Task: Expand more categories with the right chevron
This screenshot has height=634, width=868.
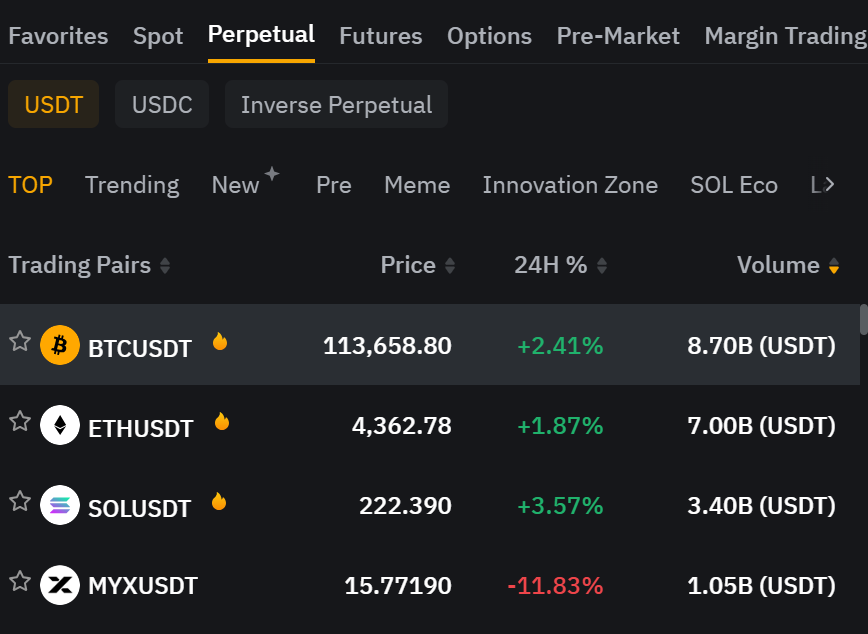Action: coord(828,185)
